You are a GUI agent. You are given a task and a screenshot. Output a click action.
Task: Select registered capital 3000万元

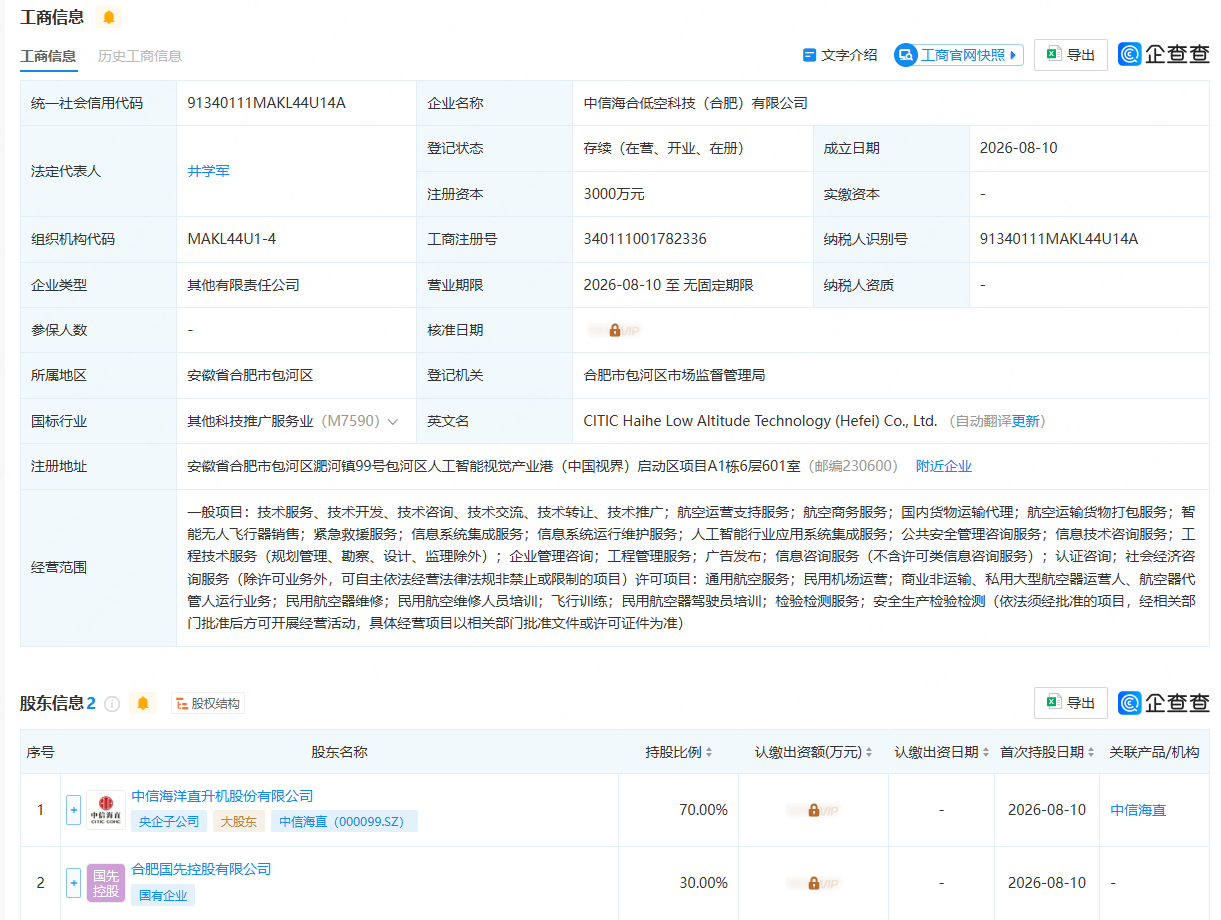614,194
